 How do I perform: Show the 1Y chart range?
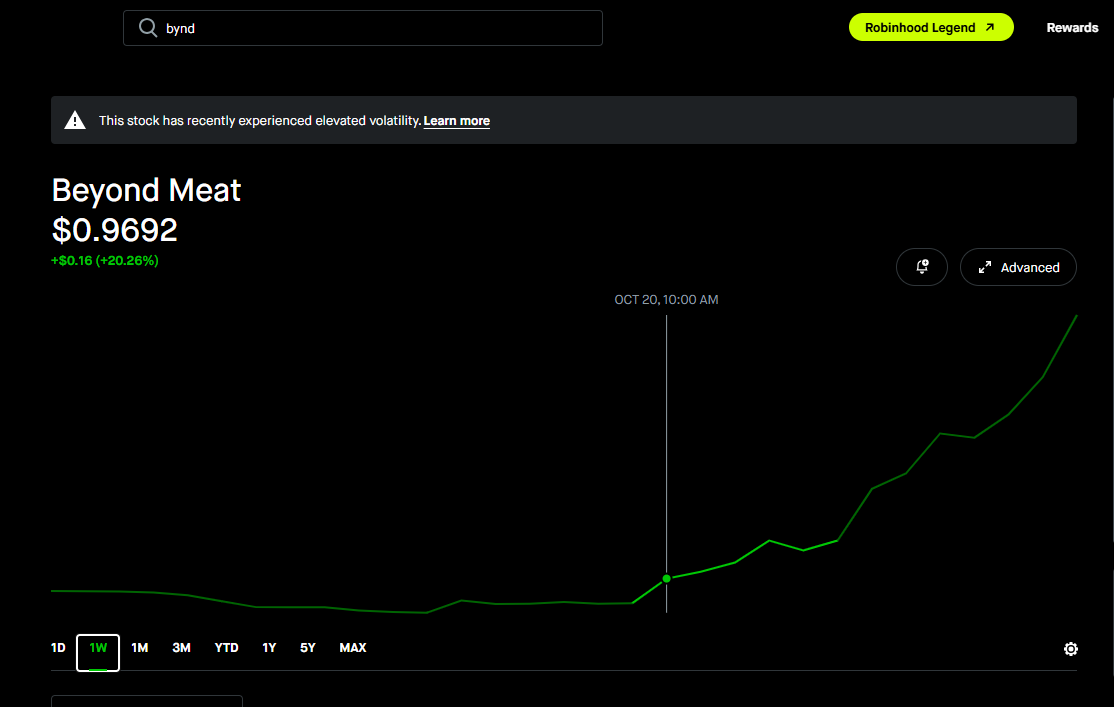click(269, 648)
